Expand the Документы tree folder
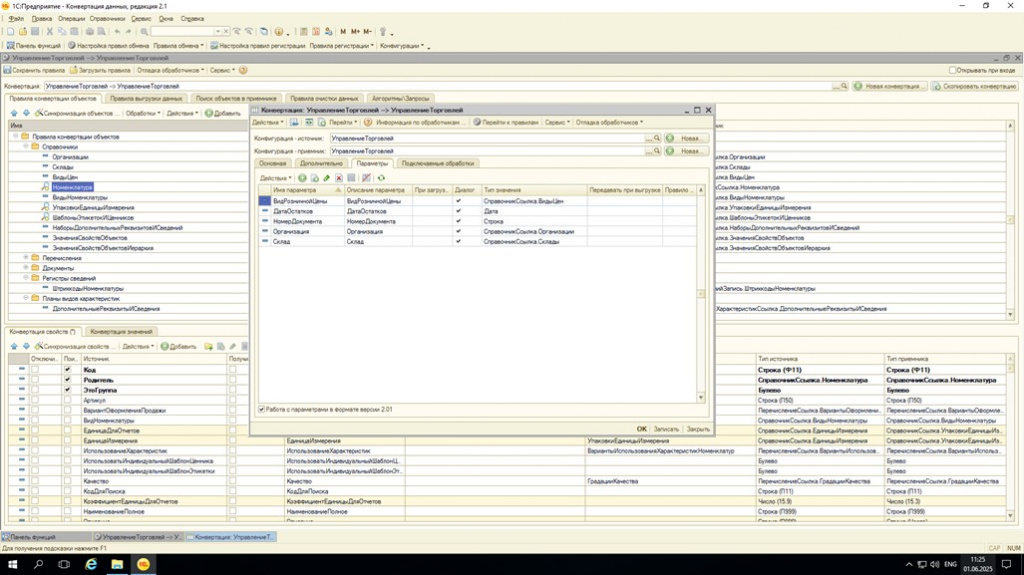The image size is (1024, 575). click(25, 268)
